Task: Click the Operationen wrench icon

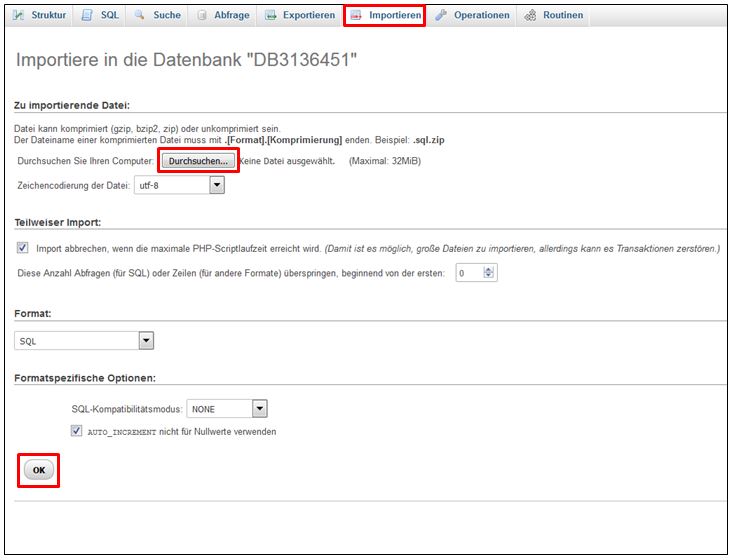Action: (441, 15)
